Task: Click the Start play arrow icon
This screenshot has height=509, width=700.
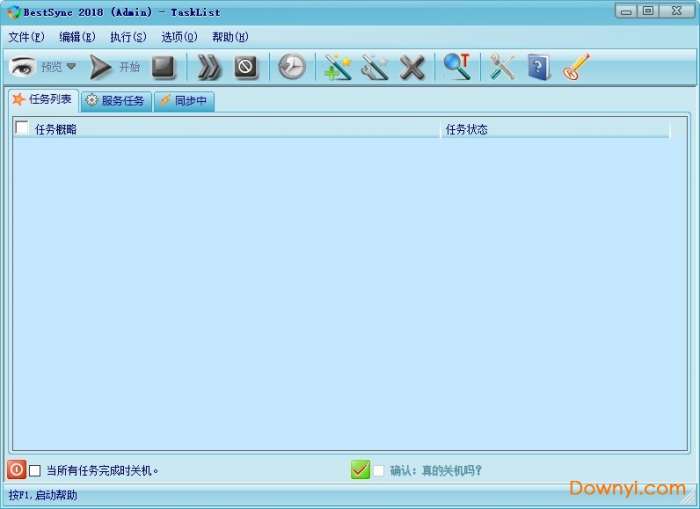Action: coord(100,67)
